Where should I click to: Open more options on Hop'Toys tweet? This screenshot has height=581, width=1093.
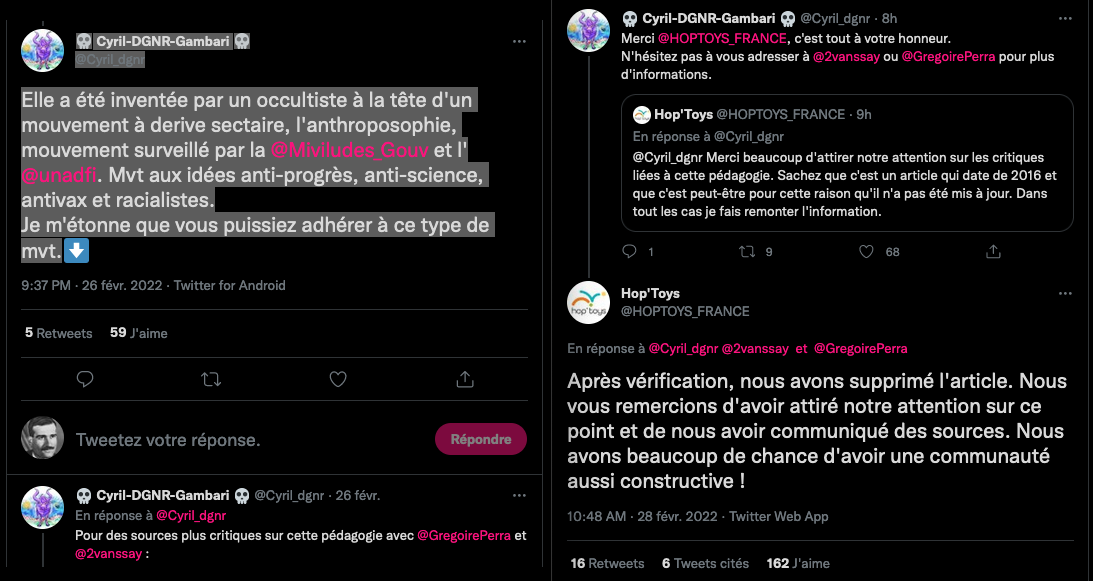[x=1063, y=293]
